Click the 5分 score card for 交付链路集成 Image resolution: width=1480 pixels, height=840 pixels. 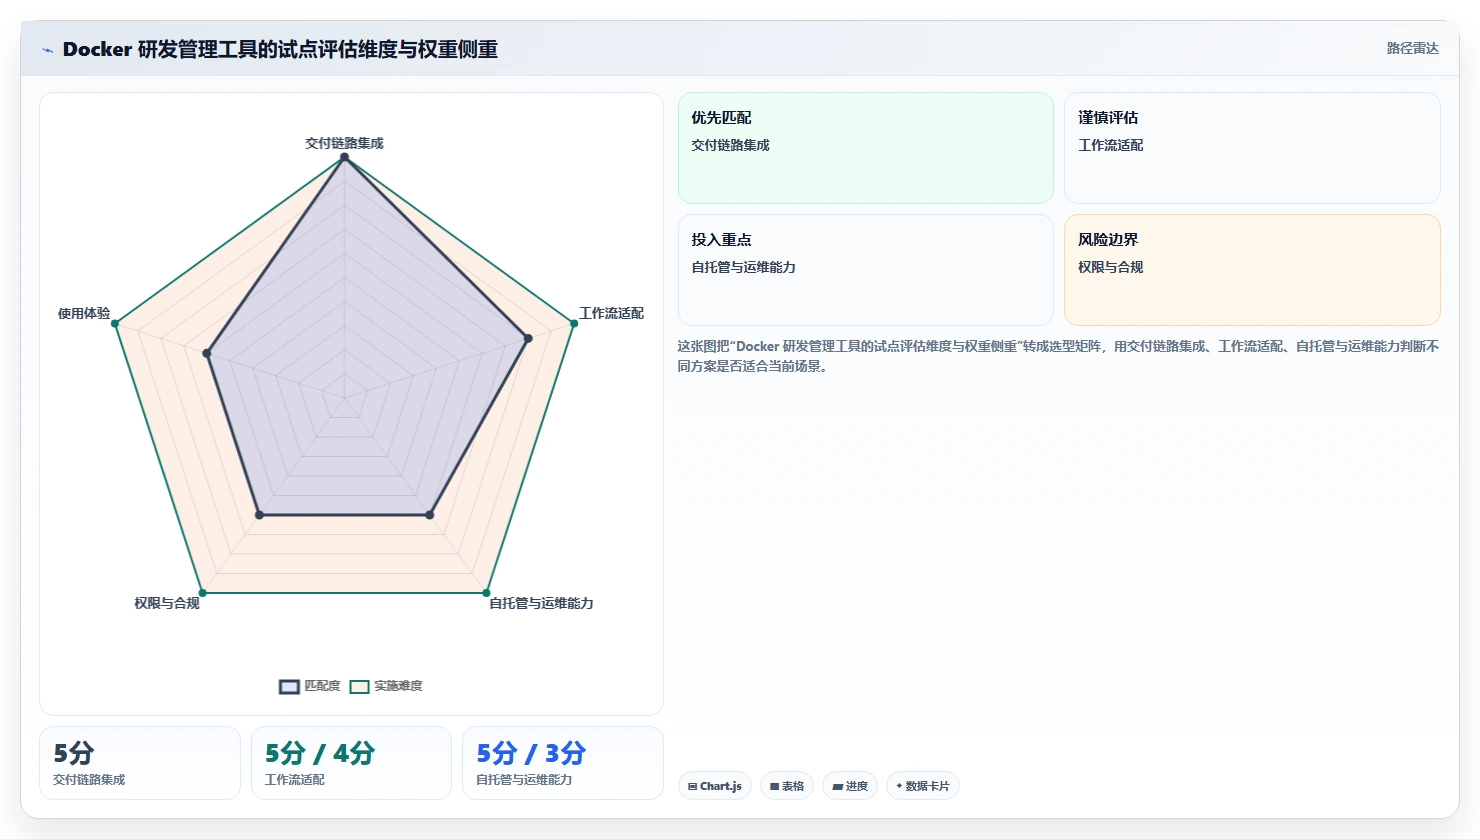coord(140,763)
